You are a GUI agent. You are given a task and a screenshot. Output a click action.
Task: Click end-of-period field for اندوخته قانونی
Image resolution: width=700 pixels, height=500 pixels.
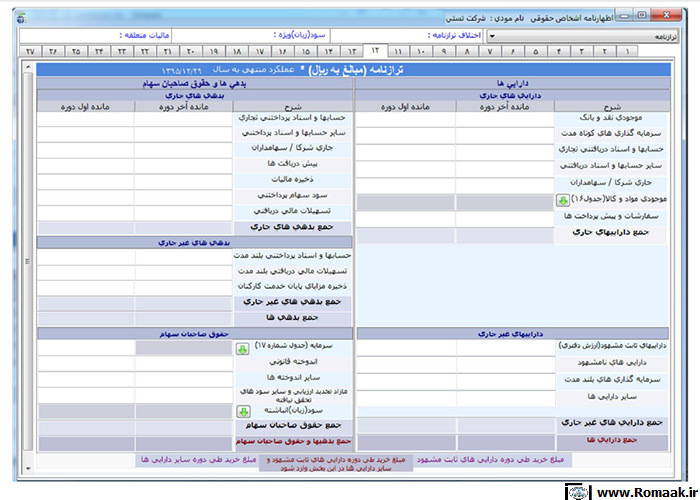[183, 364]
